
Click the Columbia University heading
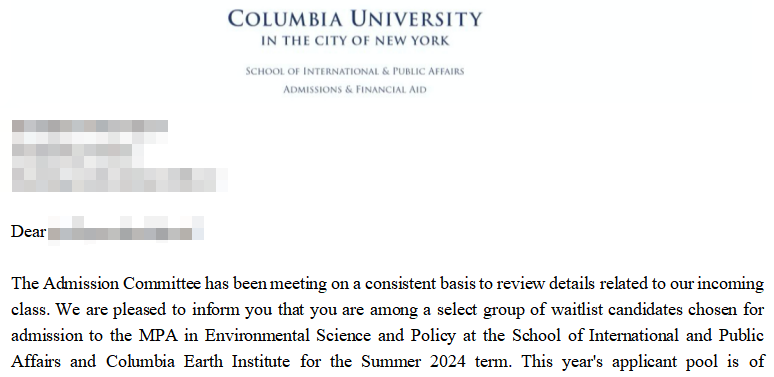[354, 19]
